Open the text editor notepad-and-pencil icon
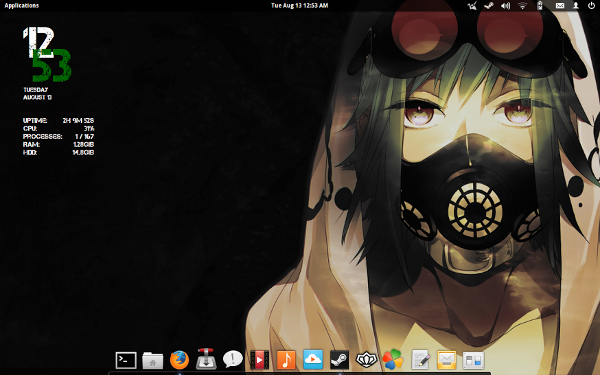Screen dimensions: 600x375 (x=420, y=360)
